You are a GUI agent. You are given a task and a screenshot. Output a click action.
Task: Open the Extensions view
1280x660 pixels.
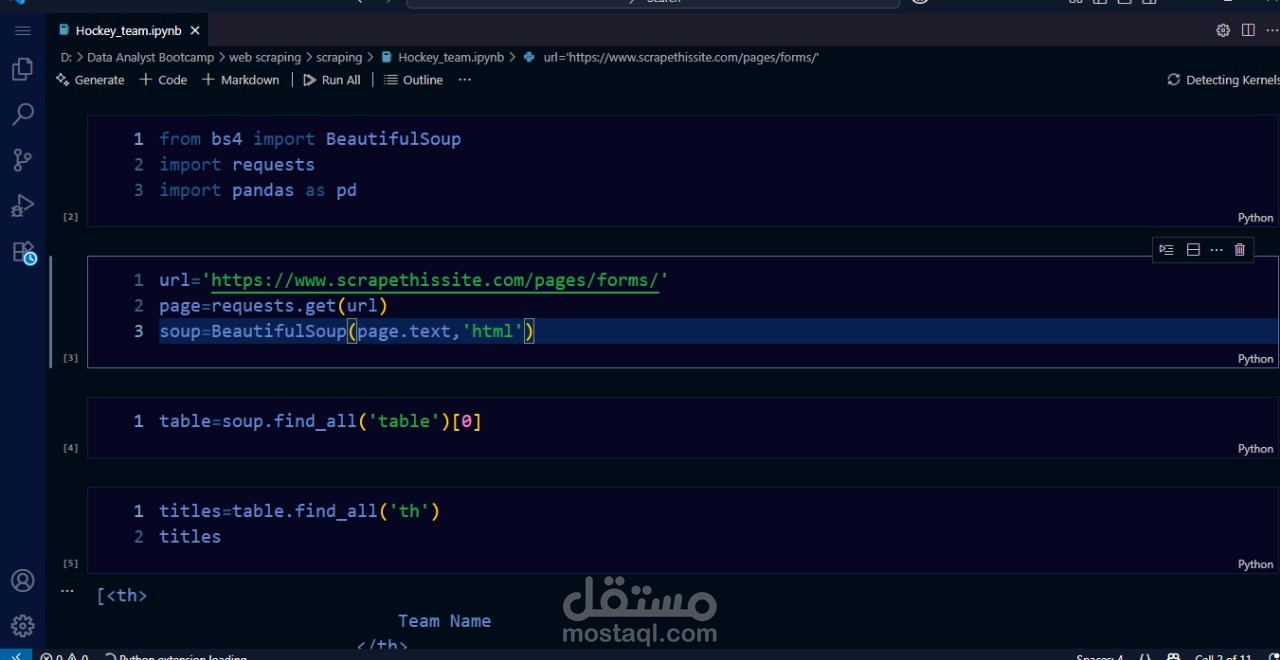click(24, 253)
